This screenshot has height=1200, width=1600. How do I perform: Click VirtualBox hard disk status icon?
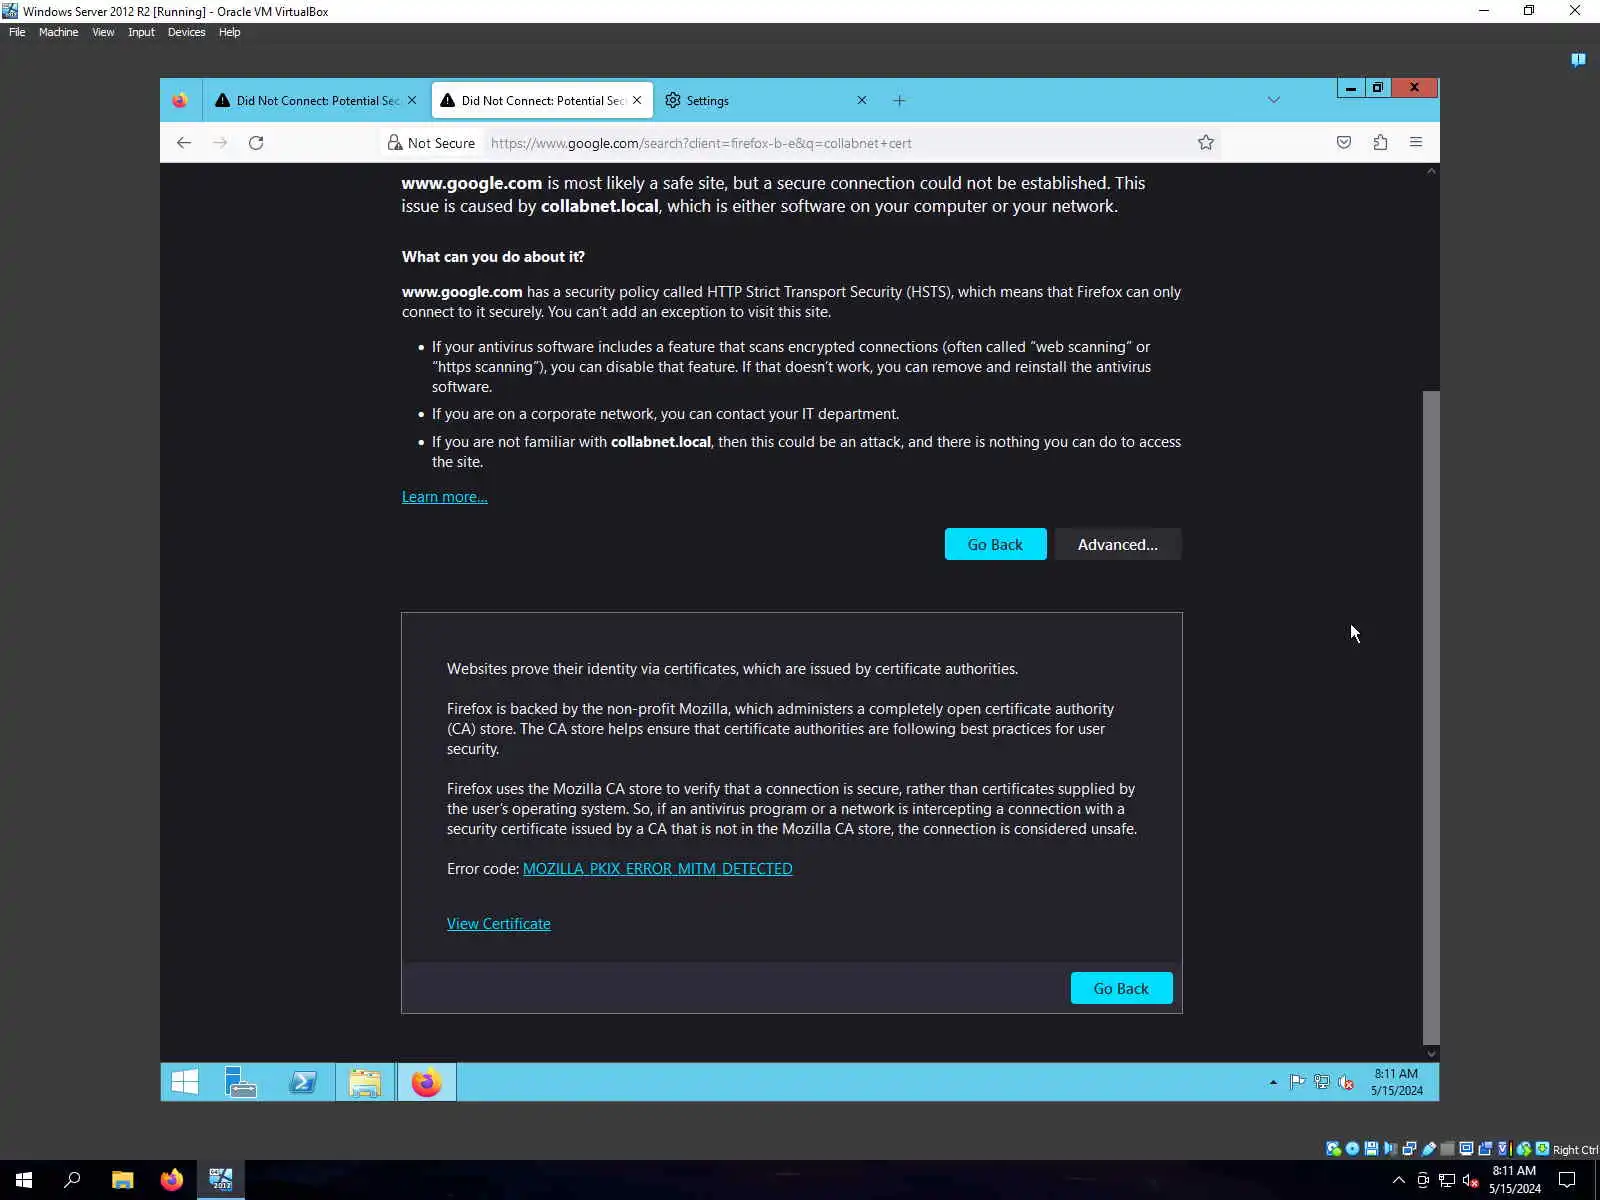pos(1333,1149)
